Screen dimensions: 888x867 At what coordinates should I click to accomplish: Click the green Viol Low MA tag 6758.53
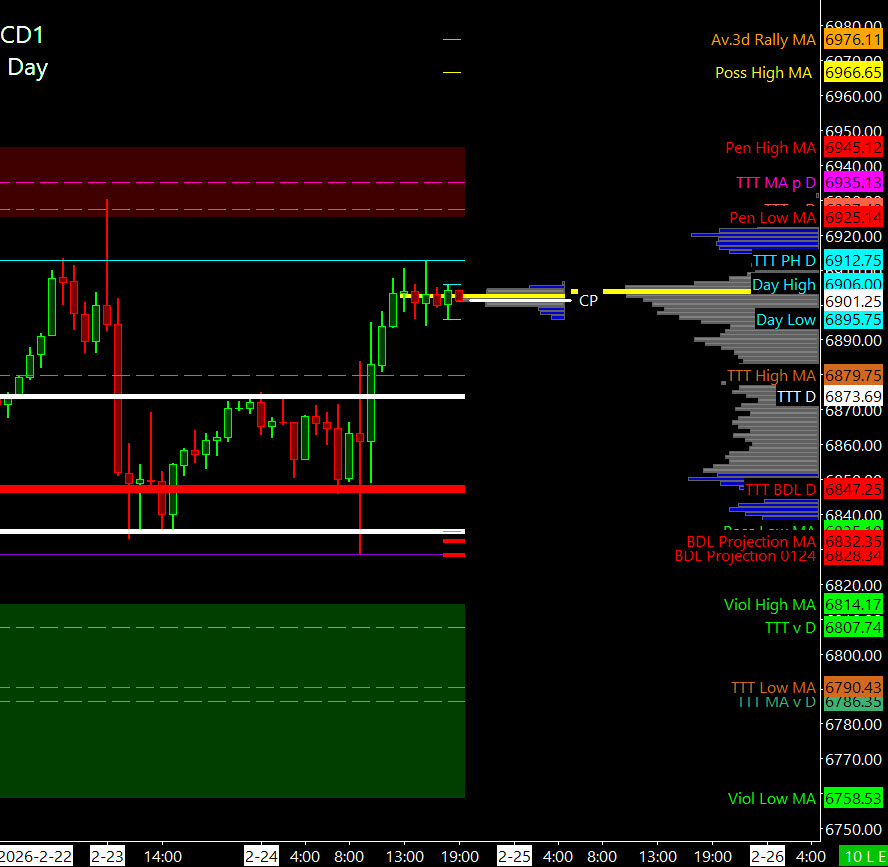(x=853, y=799)
